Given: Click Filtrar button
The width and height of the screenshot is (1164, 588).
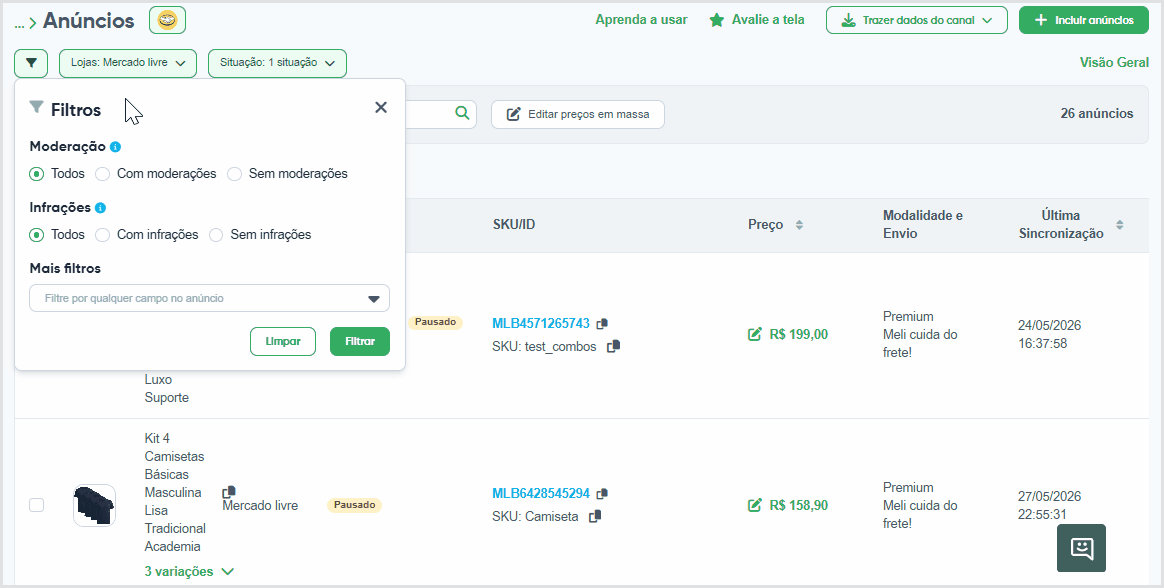Looking at the screenshot, I should (360, 342).
